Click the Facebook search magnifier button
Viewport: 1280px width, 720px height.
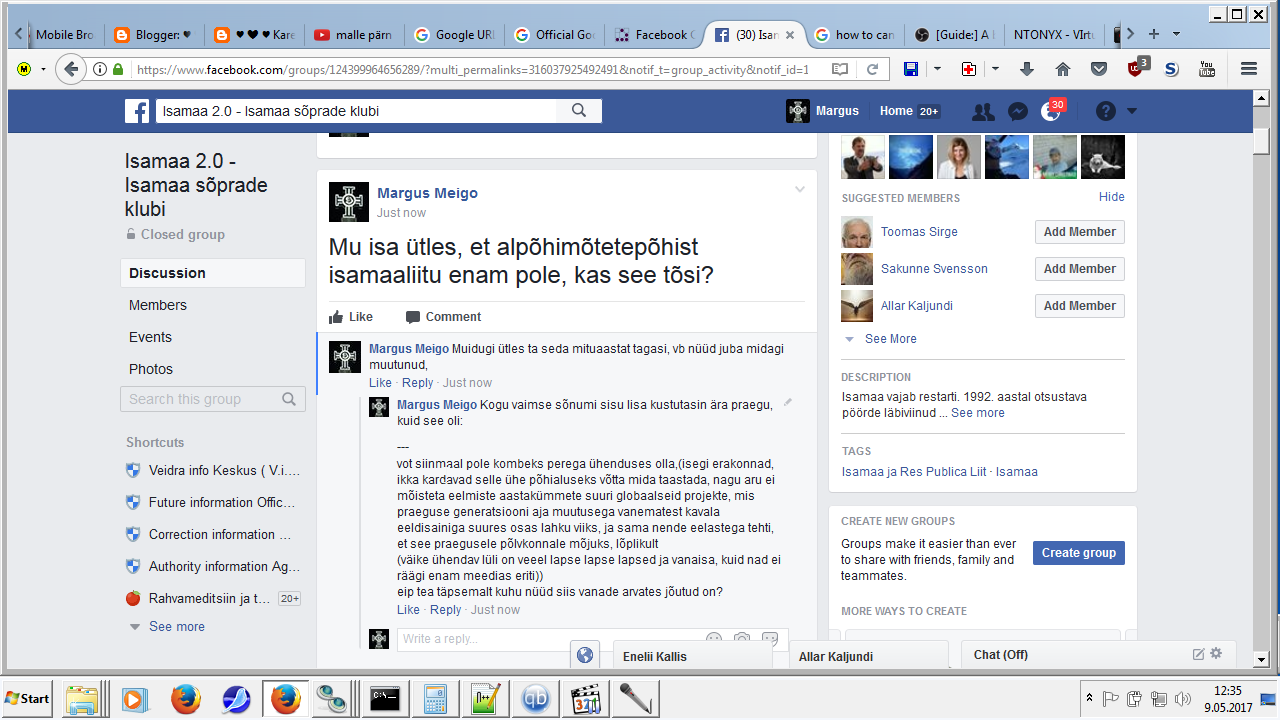579,111
